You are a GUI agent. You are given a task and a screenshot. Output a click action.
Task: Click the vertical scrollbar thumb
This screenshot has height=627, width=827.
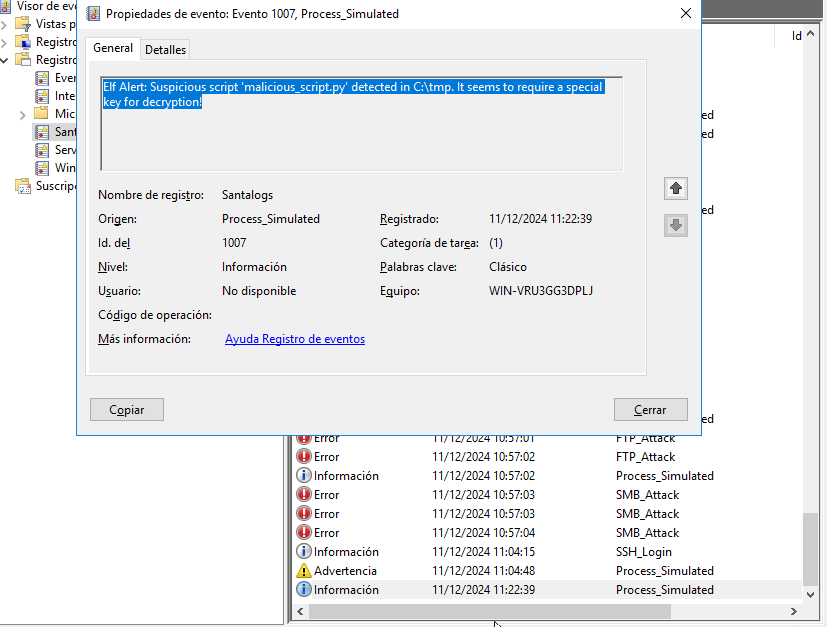click(x=811, y=549)
